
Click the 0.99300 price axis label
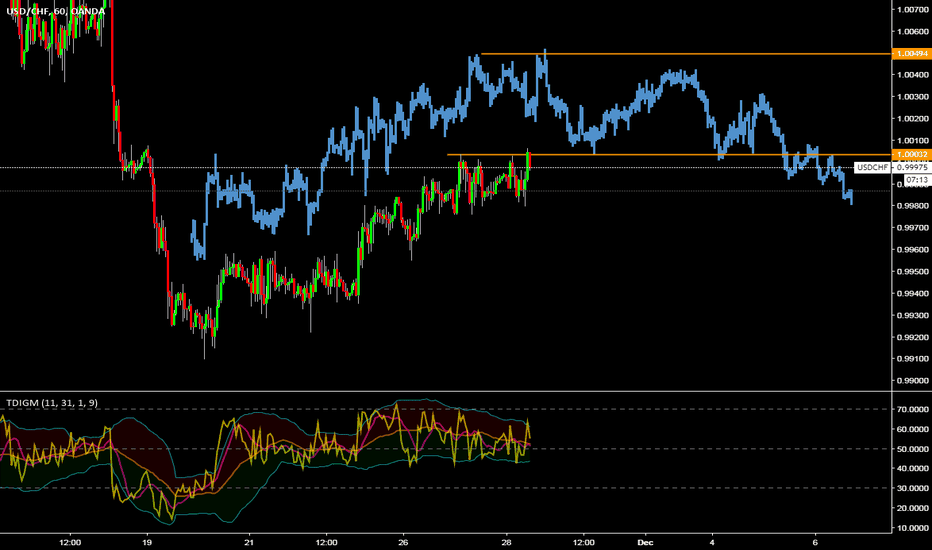[x=913, y=315]
